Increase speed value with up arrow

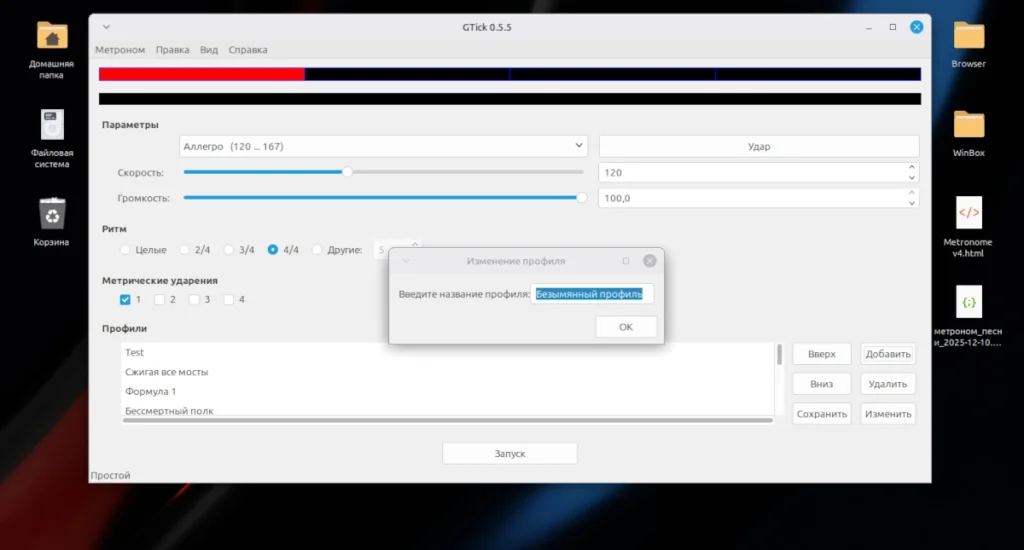912,167
